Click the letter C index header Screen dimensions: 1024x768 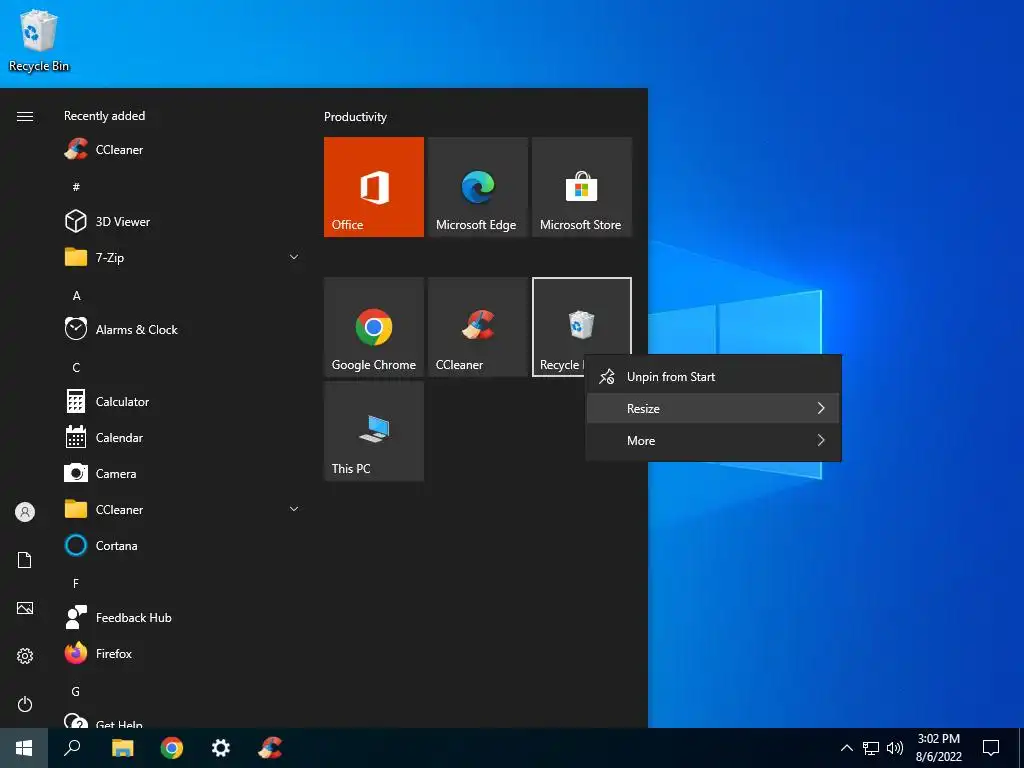tap(76, 368)
